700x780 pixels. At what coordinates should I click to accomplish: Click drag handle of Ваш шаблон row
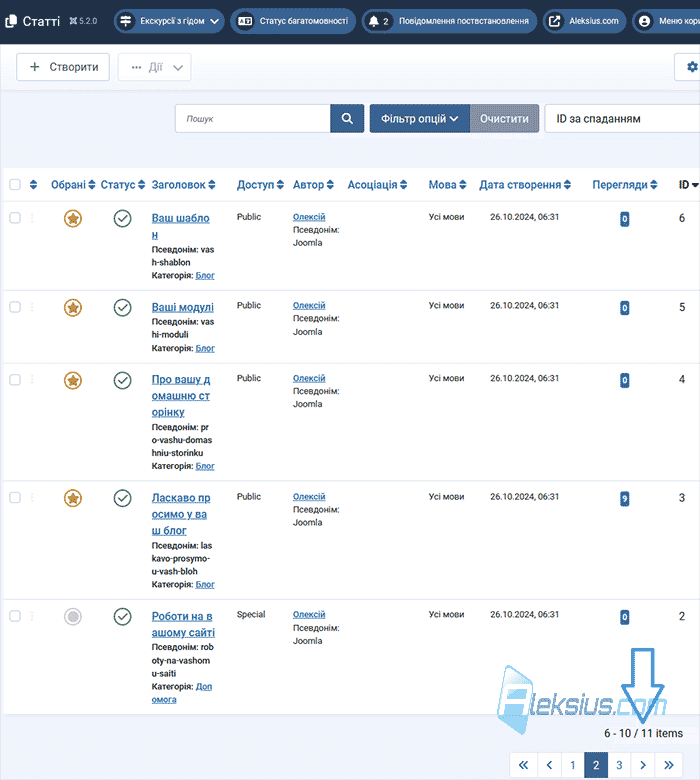tap(32, 218)
